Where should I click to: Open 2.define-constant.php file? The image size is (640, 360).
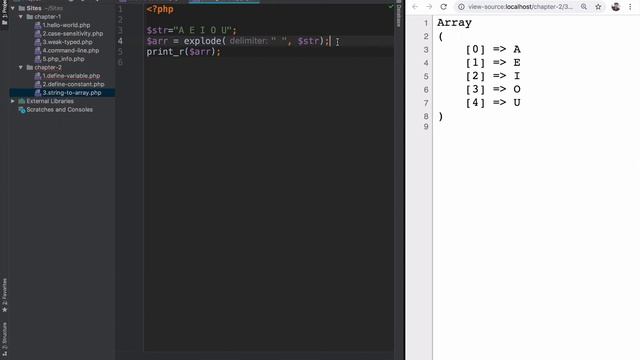[73, 84]
